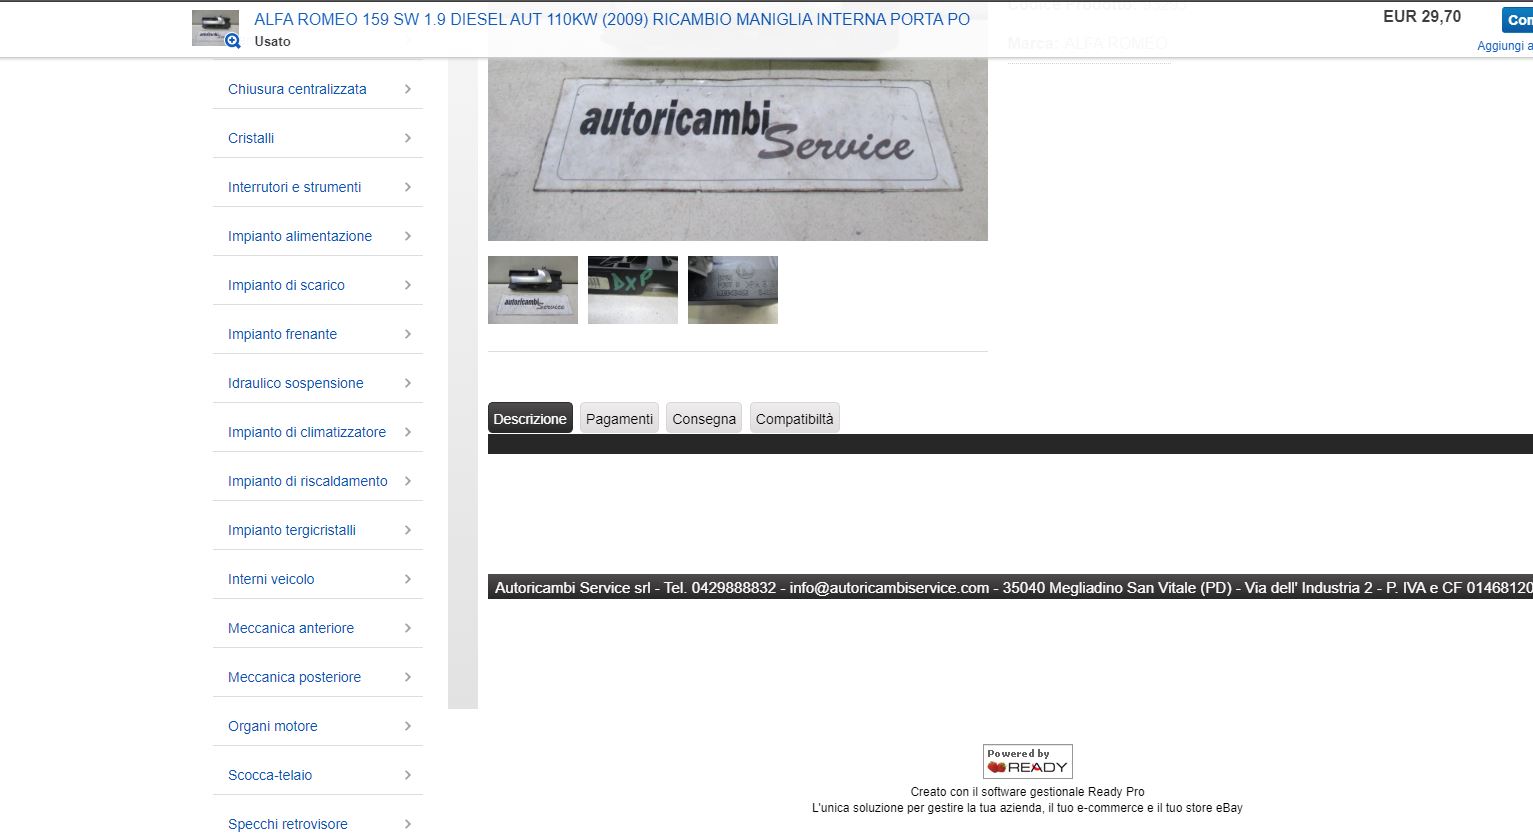Expand Impianto di riscaldamento chevron
Viewport: 1533px width, 839px height.
(x=408, y=481)
